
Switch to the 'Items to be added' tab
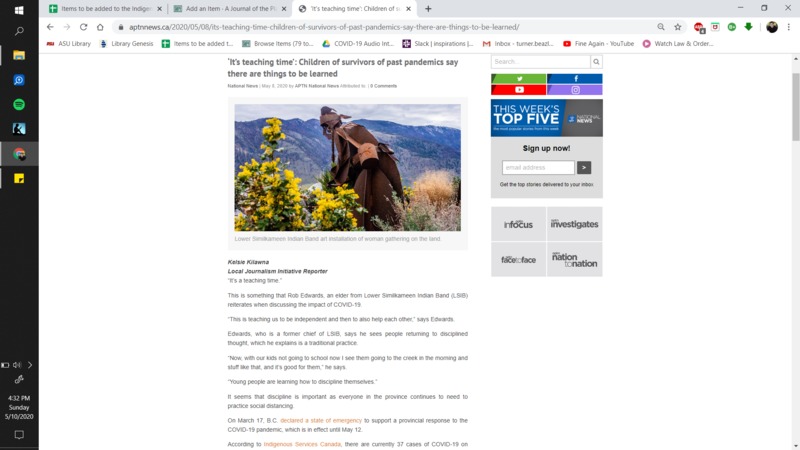(x=106, y=9)
